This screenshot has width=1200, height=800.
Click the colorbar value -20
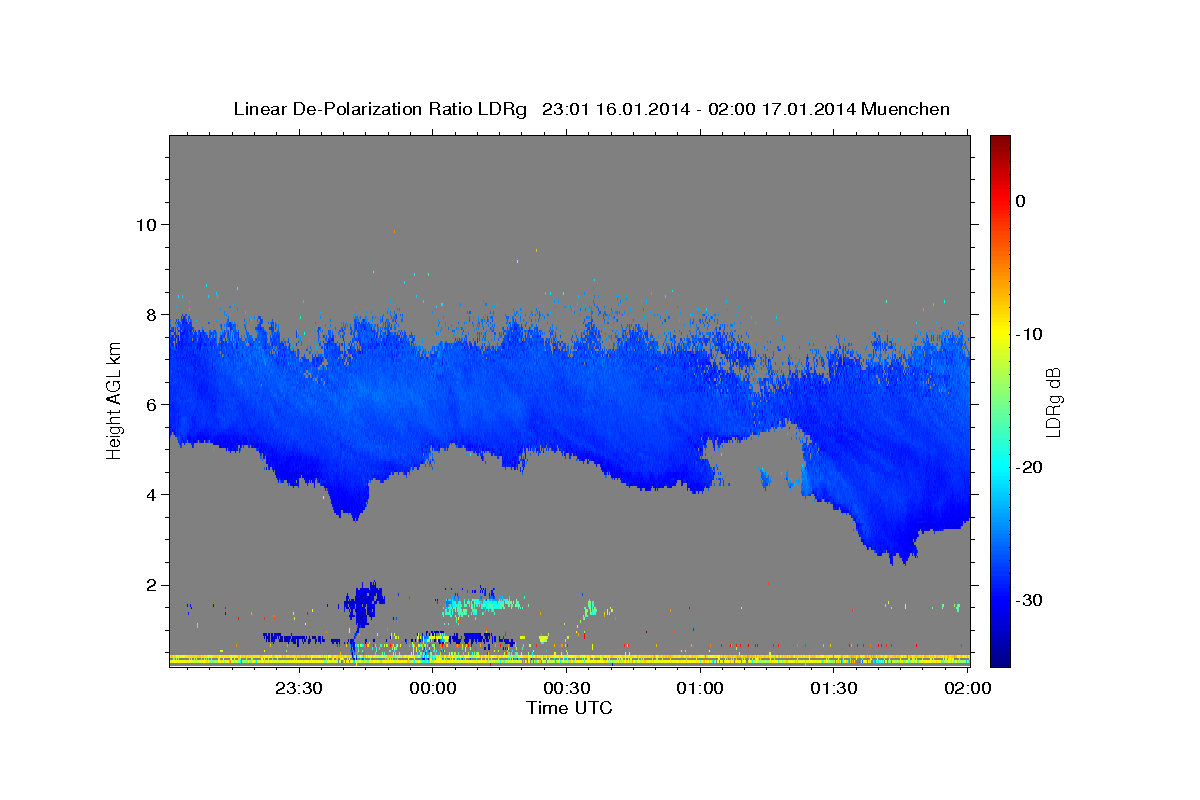tap(1029, 467)
